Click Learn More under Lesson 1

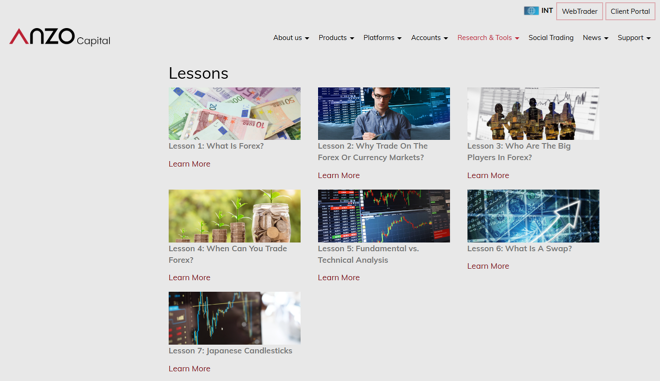click(x=189, y=164)
